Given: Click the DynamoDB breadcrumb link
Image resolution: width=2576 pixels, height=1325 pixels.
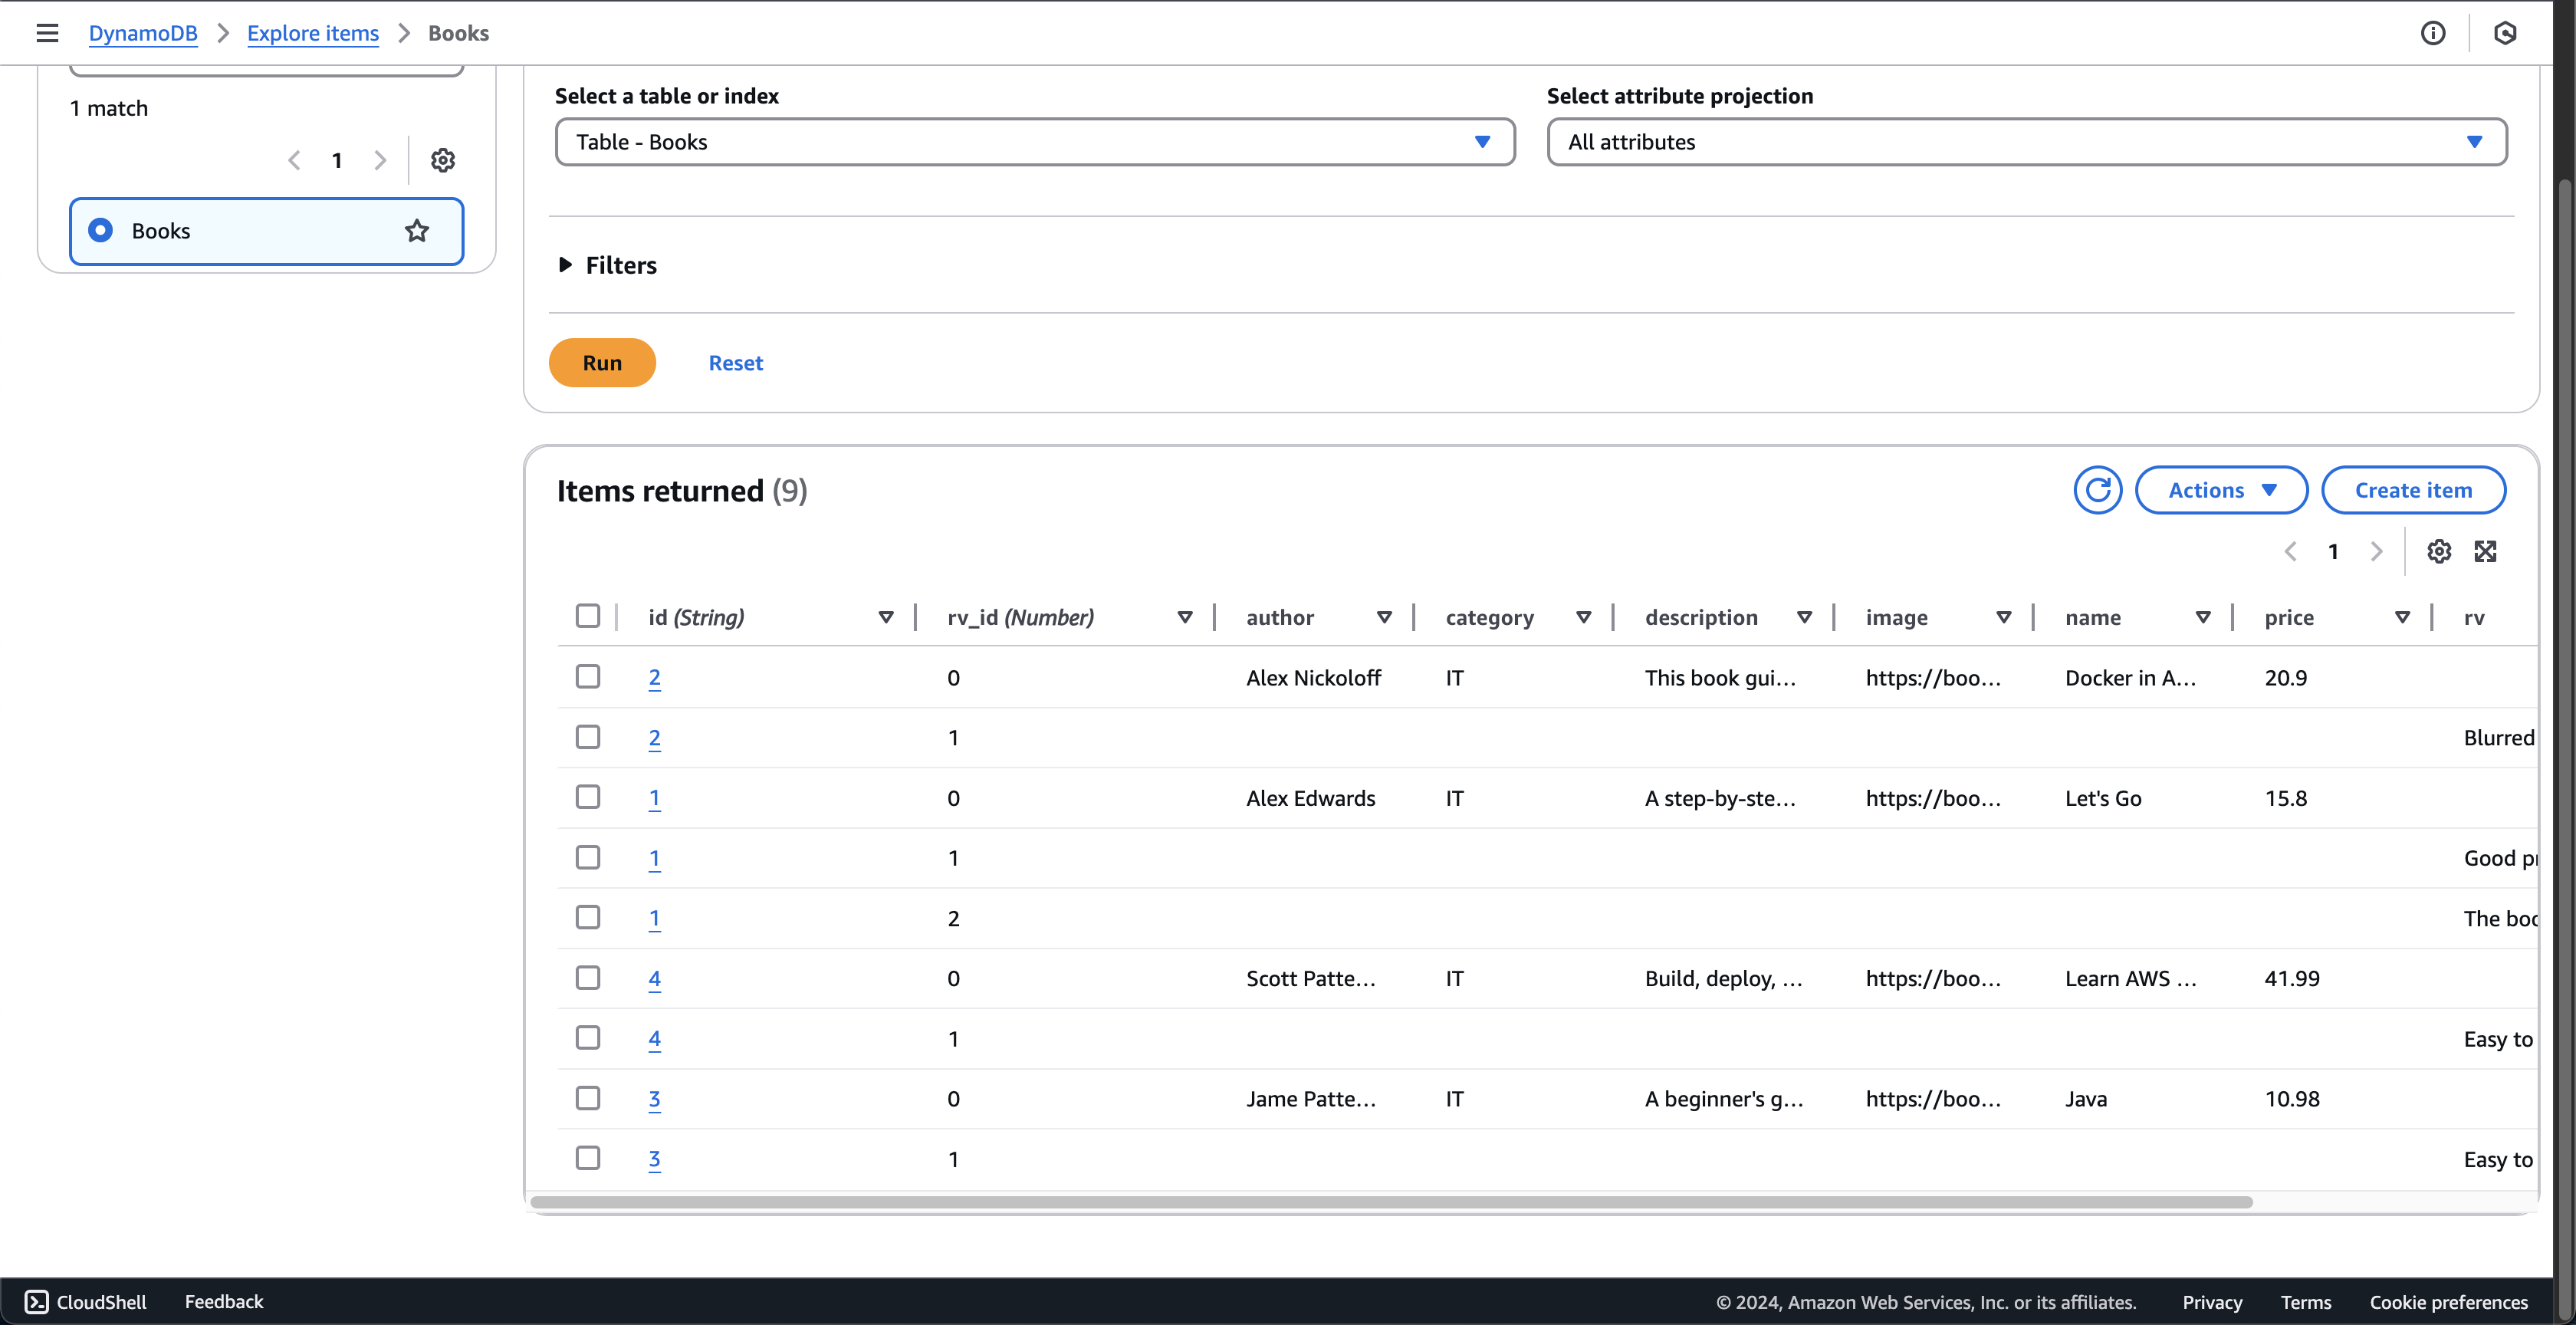Looking at the screenshot, I should point(143,33).
